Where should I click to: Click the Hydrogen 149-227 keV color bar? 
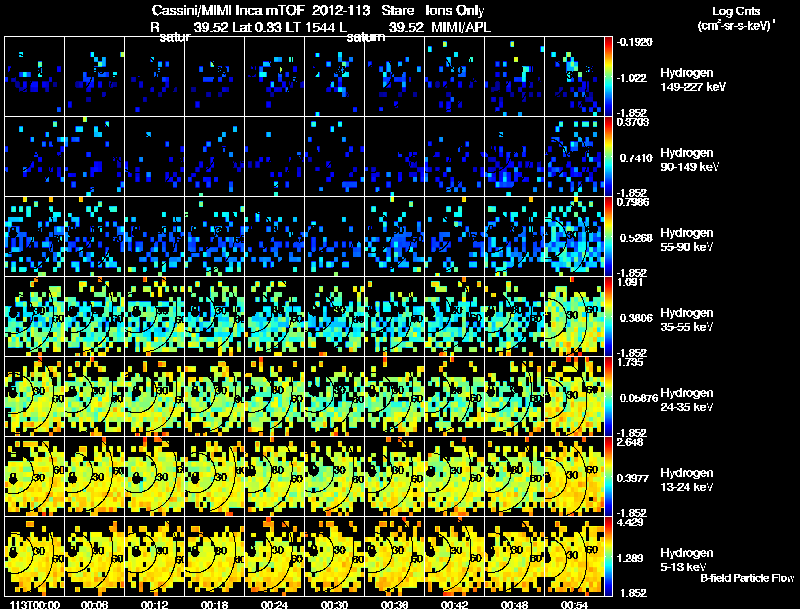click(608, 77)
